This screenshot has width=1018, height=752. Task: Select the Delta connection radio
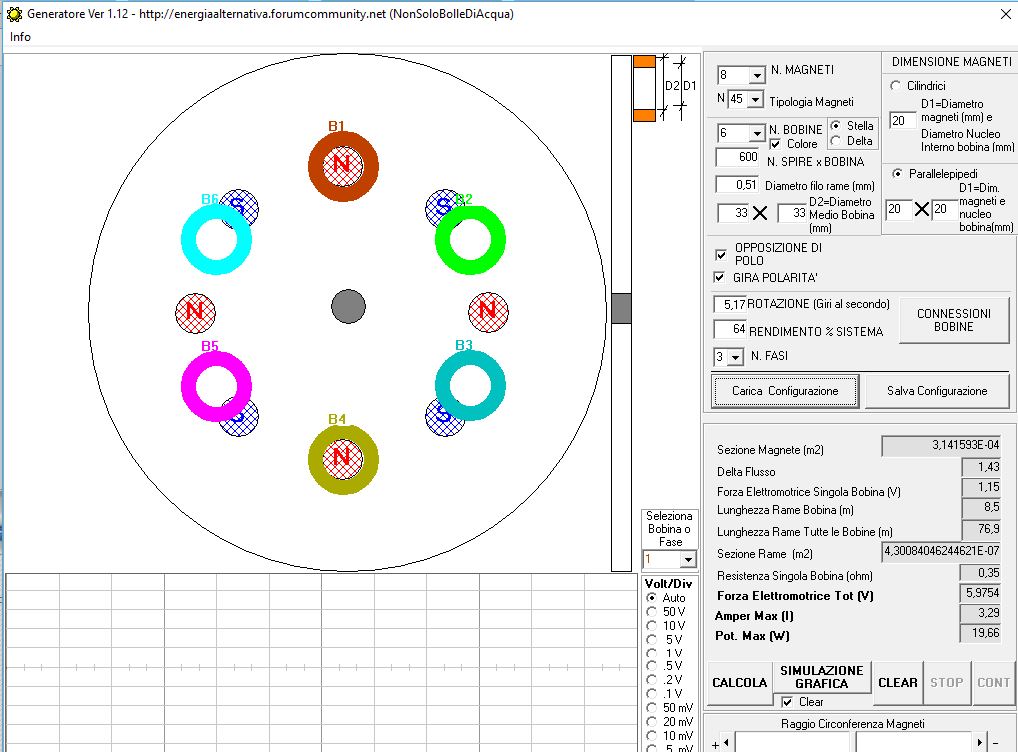(836, 141)
